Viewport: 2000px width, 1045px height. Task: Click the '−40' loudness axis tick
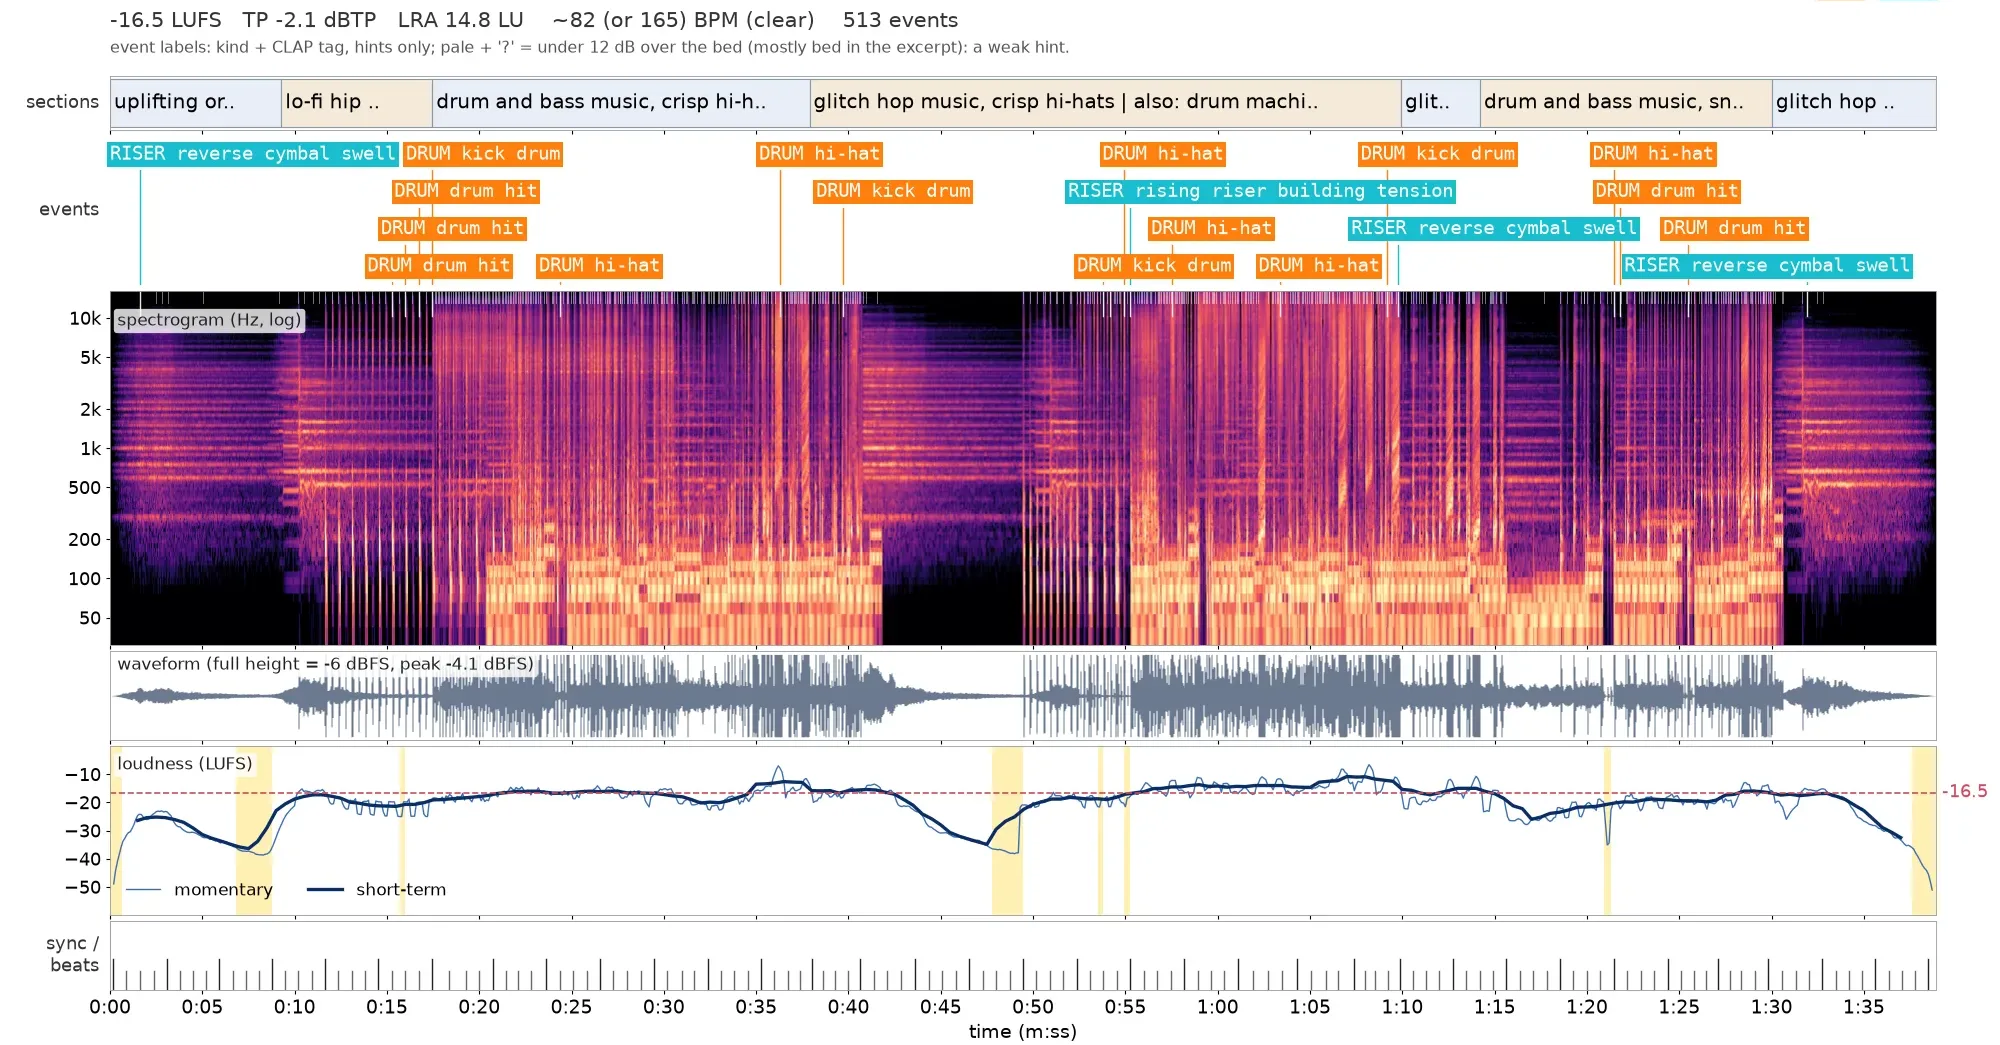click(x=83, y=859)
